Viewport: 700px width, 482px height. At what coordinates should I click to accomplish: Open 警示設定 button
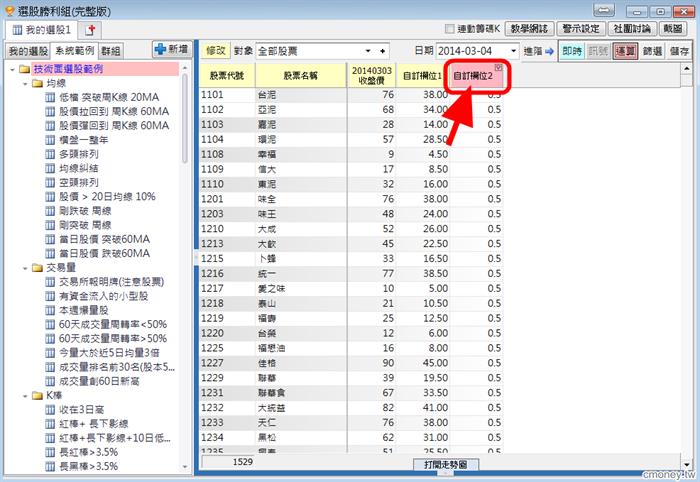pos(581,29)
